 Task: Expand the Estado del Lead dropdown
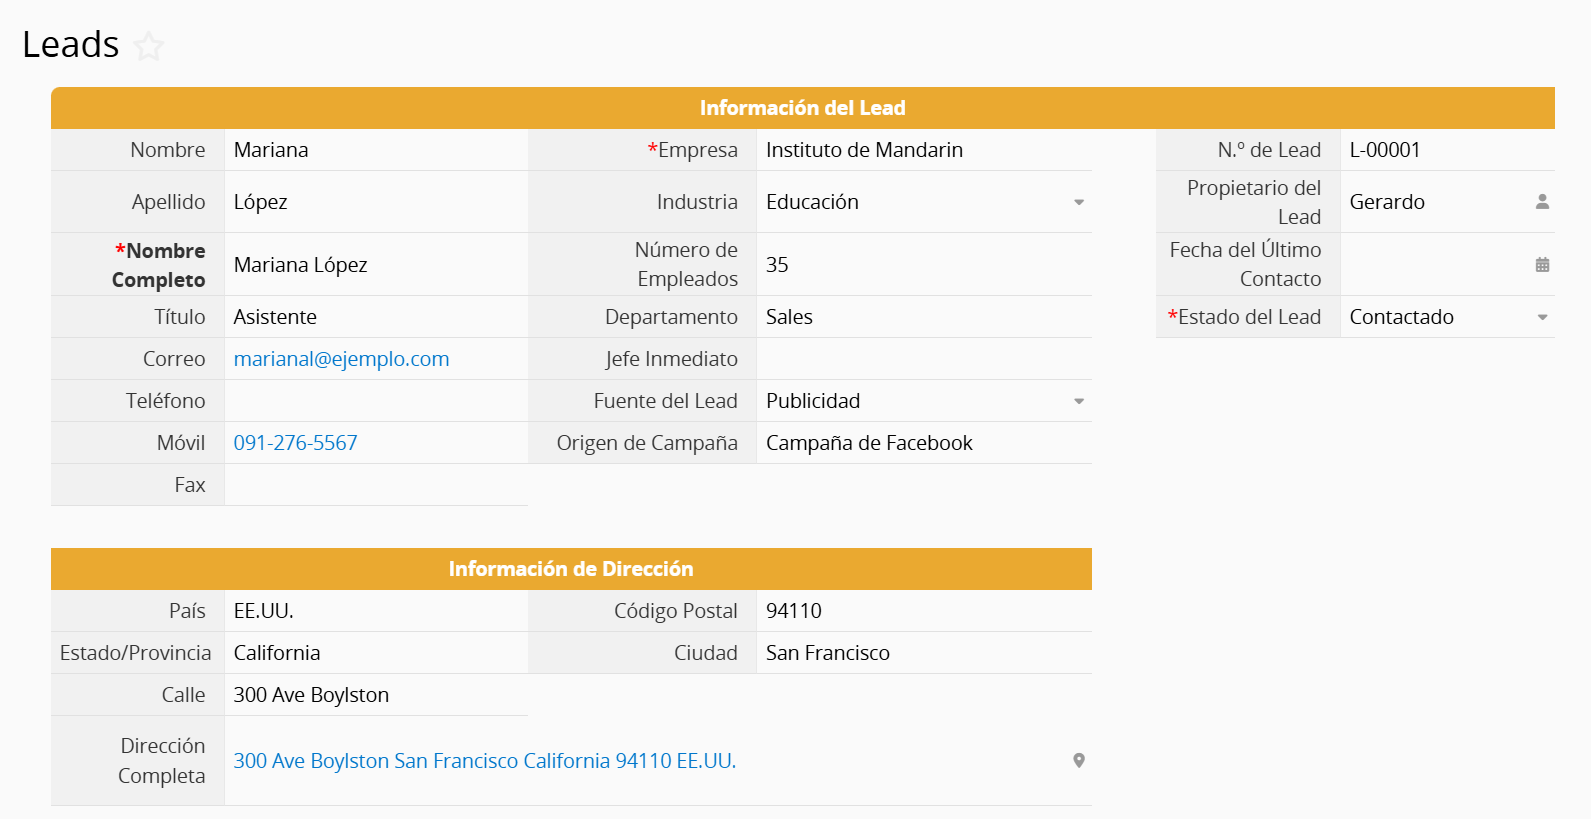(1542, 317)
